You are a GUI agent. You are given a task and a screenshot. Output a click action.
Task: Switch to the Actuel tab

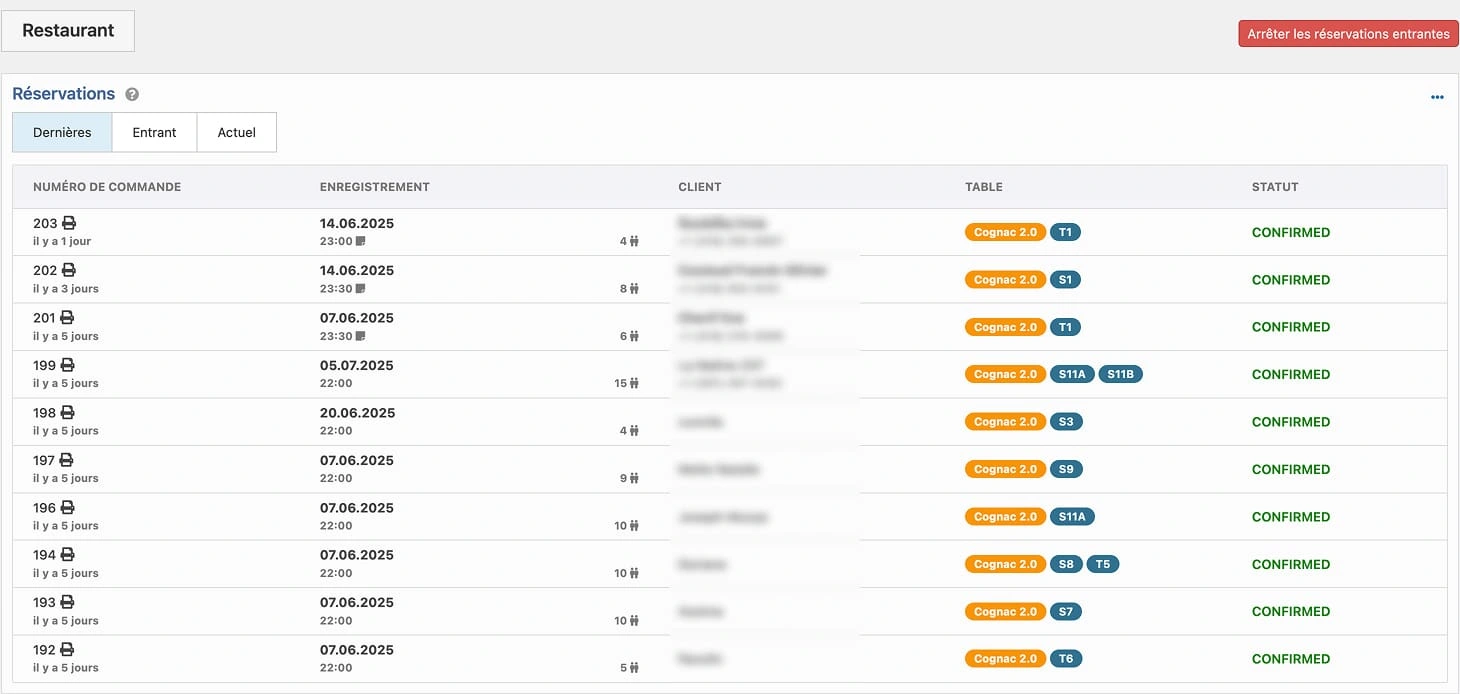(236, 132)
